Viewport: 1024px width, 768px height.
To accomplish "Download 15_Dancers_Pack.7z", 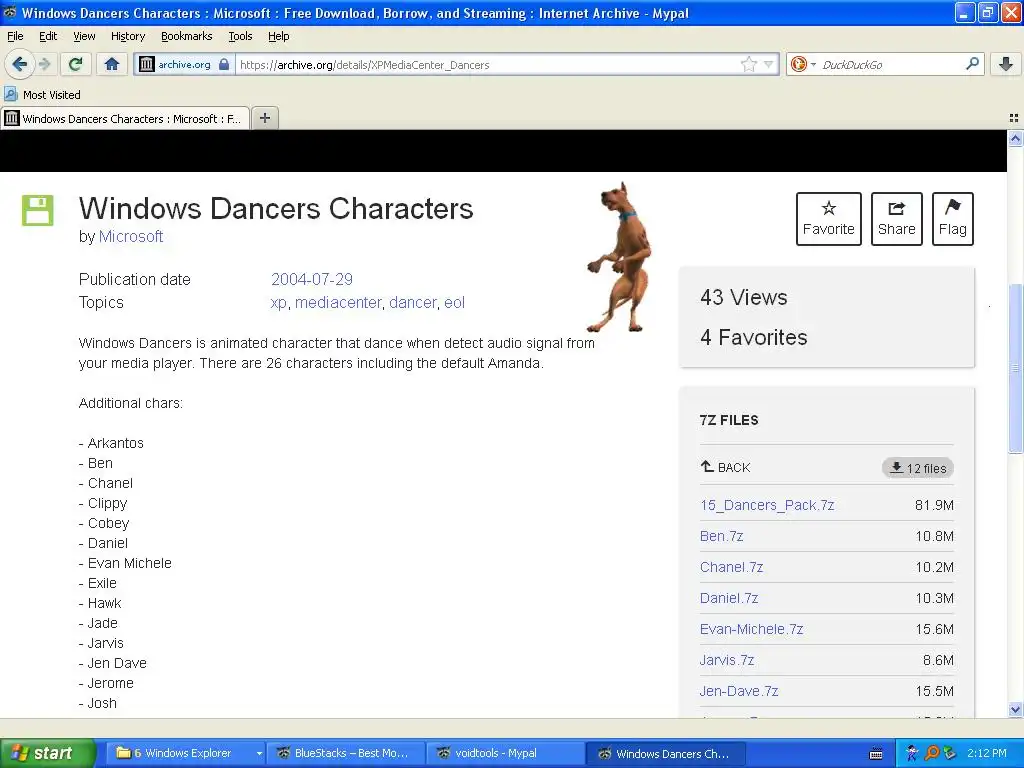I will coord(767,505).
